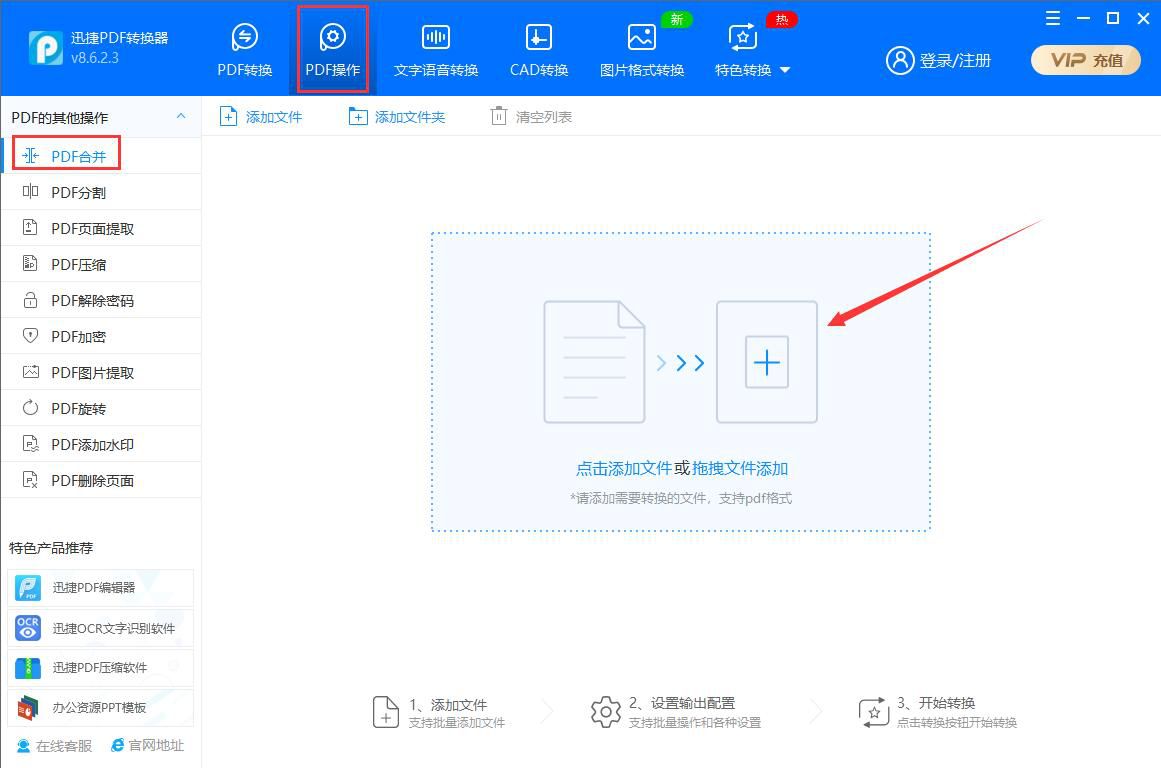Open the 登录/注册 link
Screen dimensions: 1161x768
click(955, 61)
